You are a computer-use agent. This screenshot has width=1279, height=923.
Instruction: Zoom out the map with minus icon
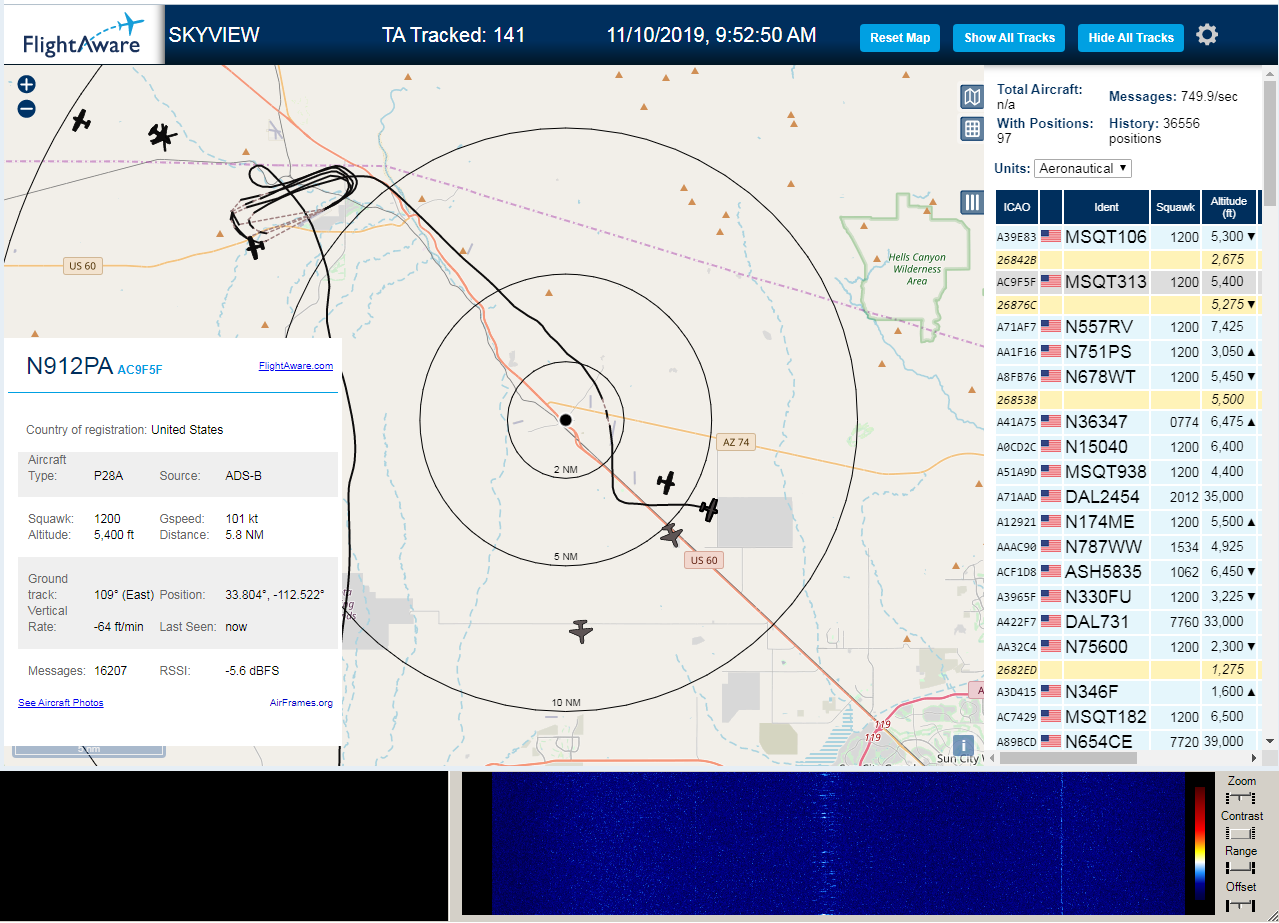pyautogui.click(x=27, y=109)
